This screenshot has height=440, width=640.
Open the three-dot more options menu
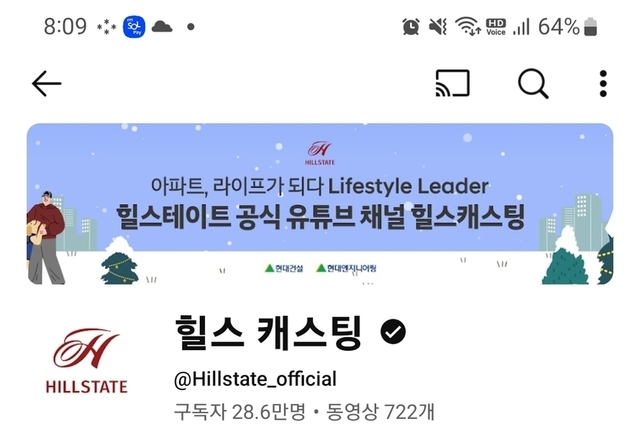tap(603, 84)
